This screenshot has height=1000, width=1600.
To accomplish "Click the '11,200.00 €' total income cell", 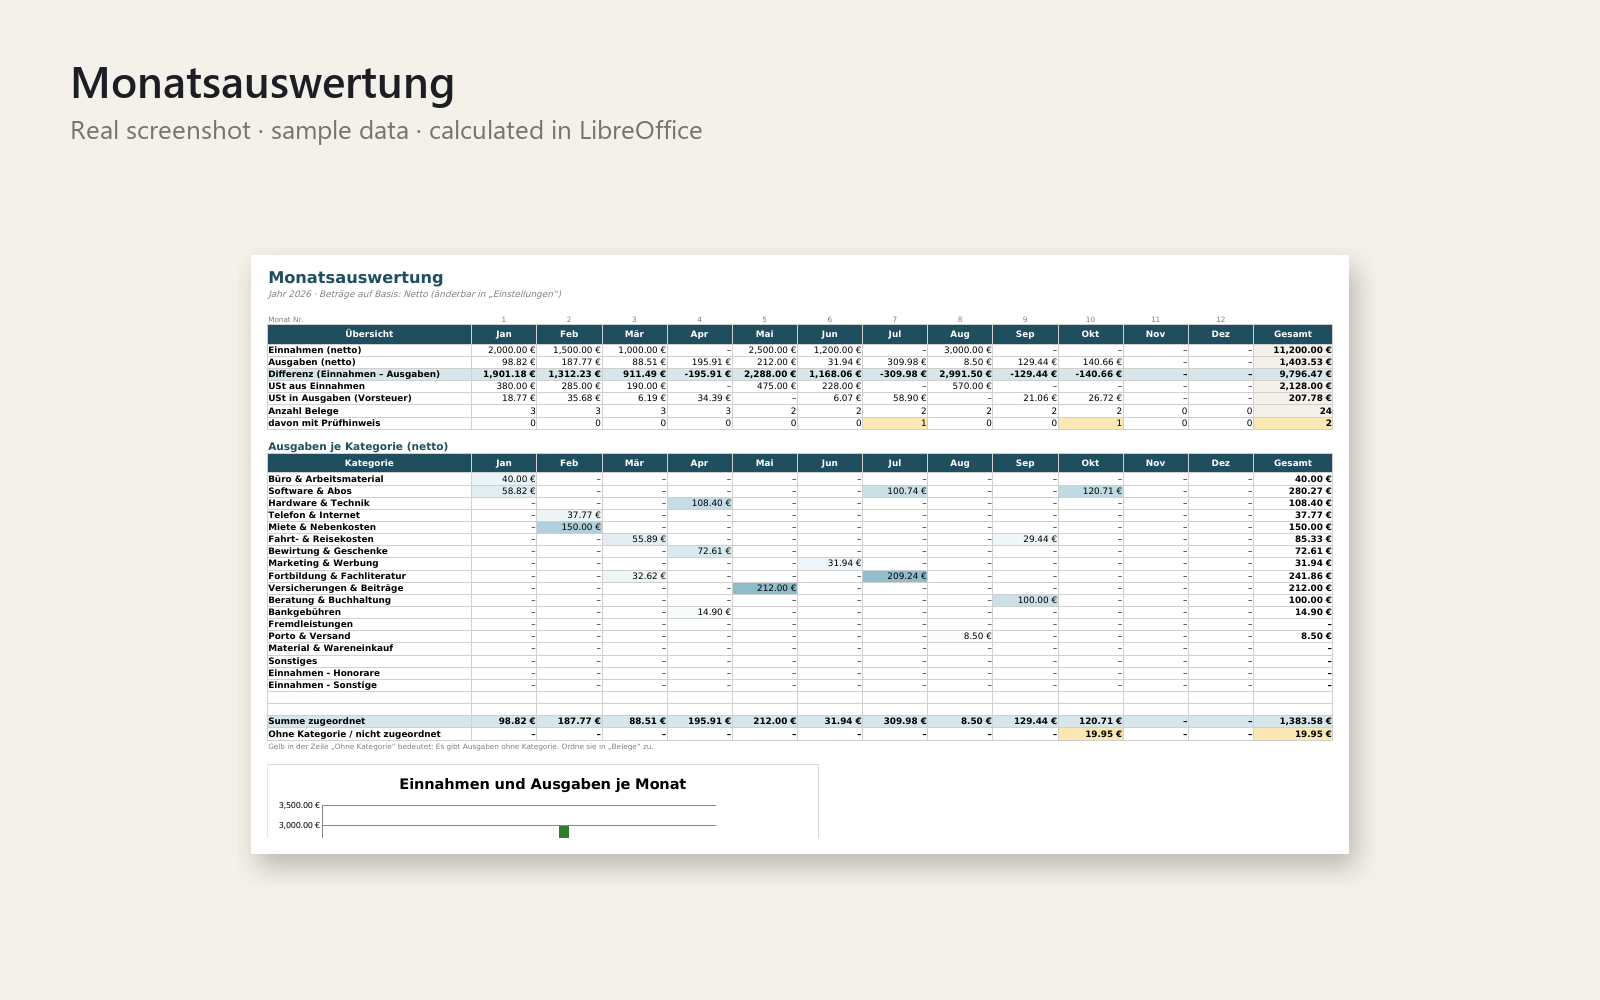I will (1293, 350).
